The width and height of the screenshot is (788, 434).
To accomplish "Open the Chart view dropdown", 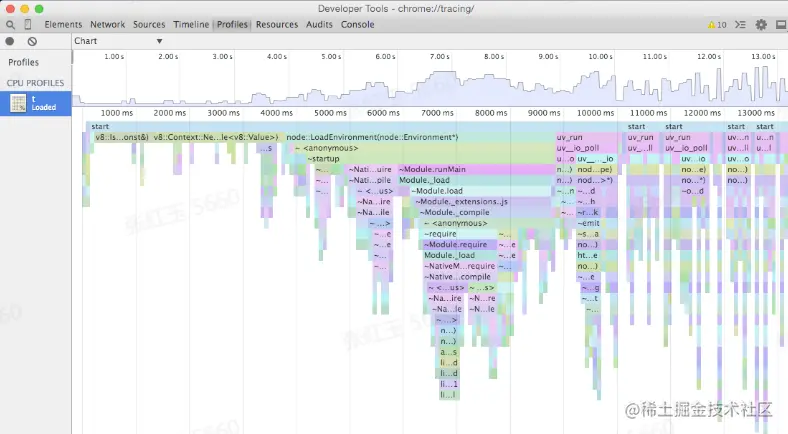I will (119, 41).
